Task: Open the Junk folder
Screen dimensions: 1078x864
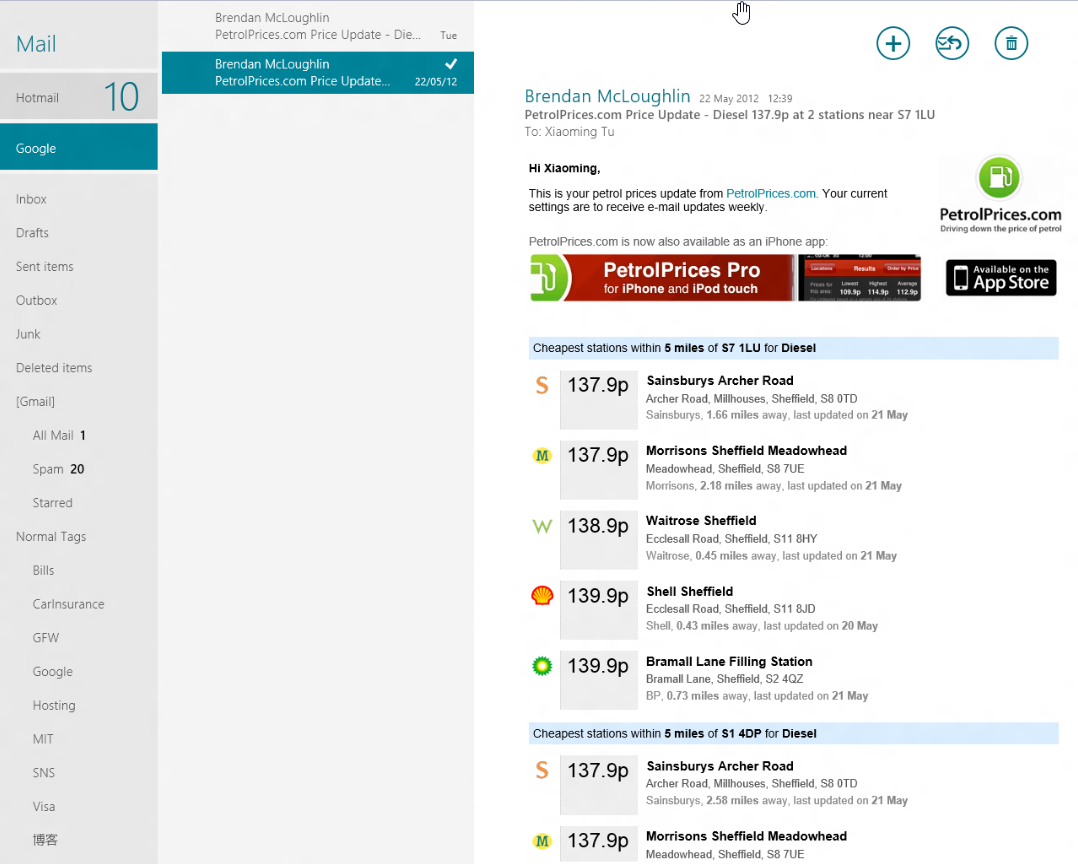Action: (x=28, y=334)
